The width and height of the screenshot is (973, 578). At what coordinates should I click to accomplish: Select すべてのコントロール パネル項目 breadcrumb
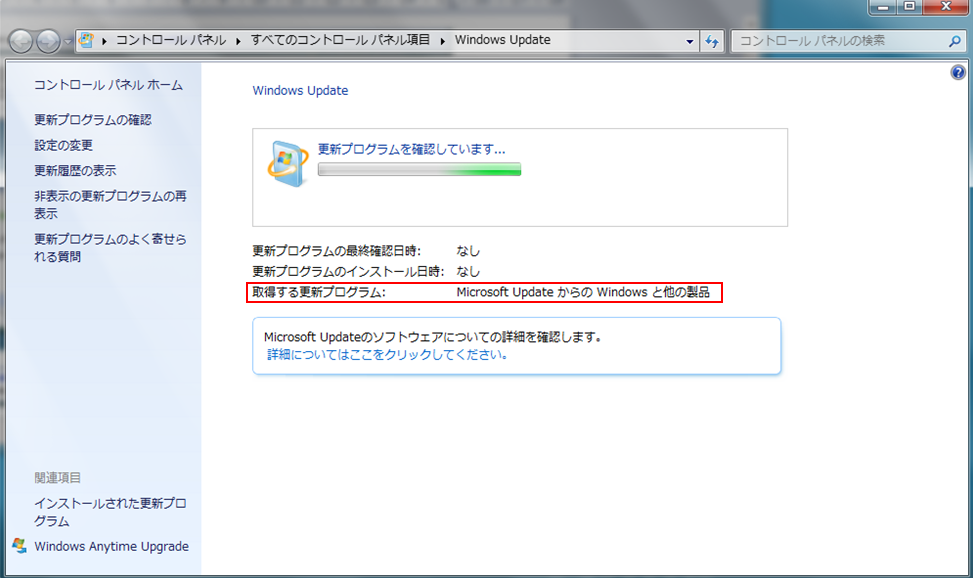click(x=340, y=40)
